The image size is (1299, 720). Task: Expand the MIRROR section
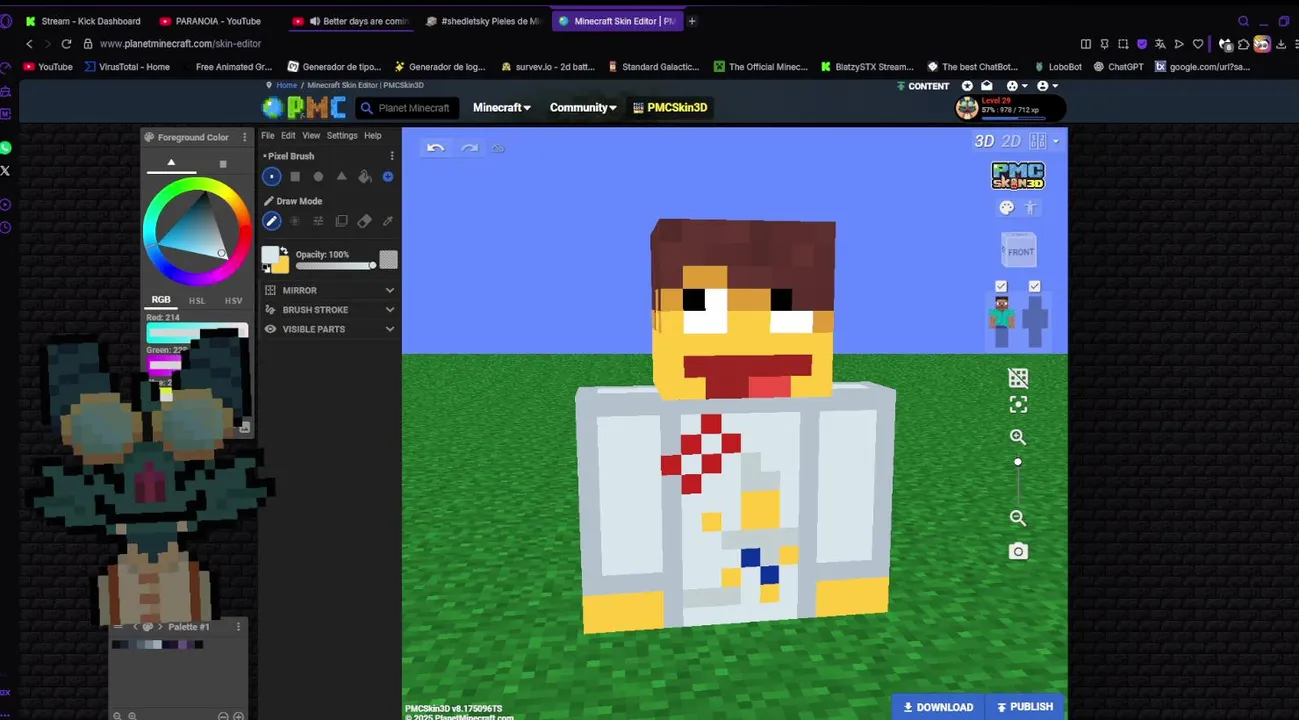(329, 290)
